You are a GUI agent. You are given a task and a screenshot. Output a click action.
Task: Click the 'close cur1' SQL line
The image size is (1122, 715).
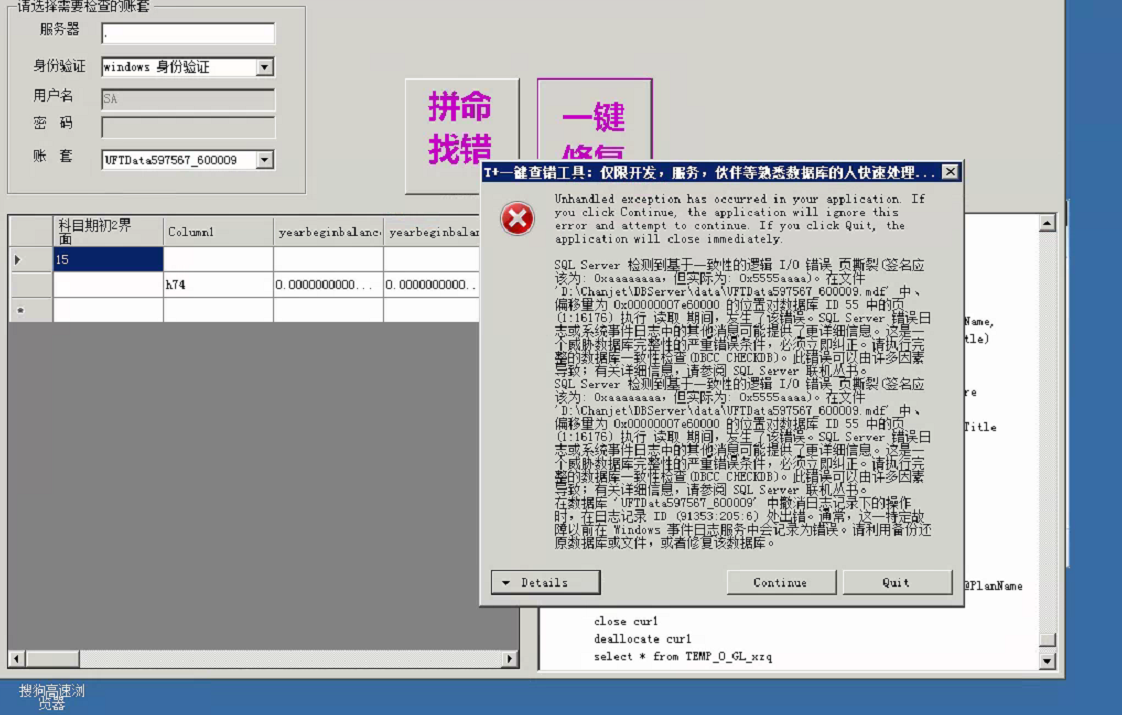click(x=625, y=621)
